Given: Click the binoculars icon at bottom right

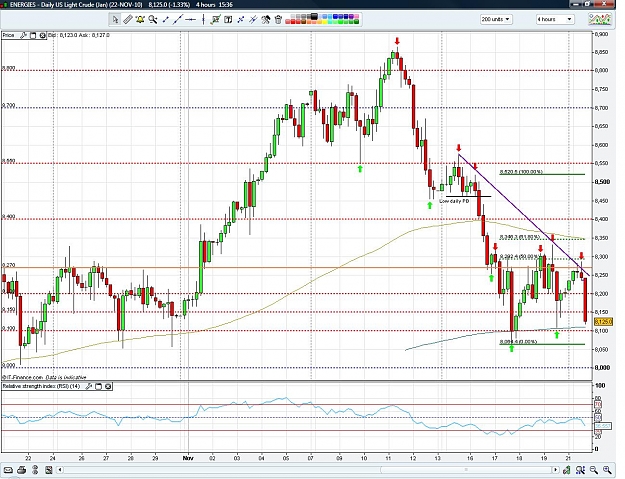Looking at the screenshot, I should [580, 470].
